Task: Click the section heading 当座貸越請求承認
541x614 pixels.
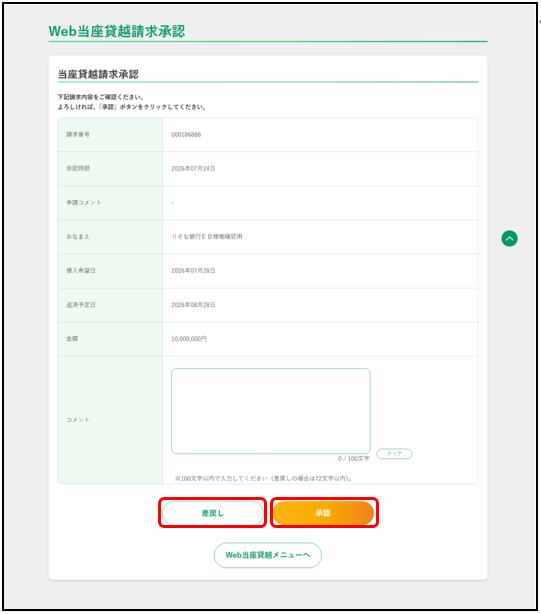Action: click(x=98, y=74)
